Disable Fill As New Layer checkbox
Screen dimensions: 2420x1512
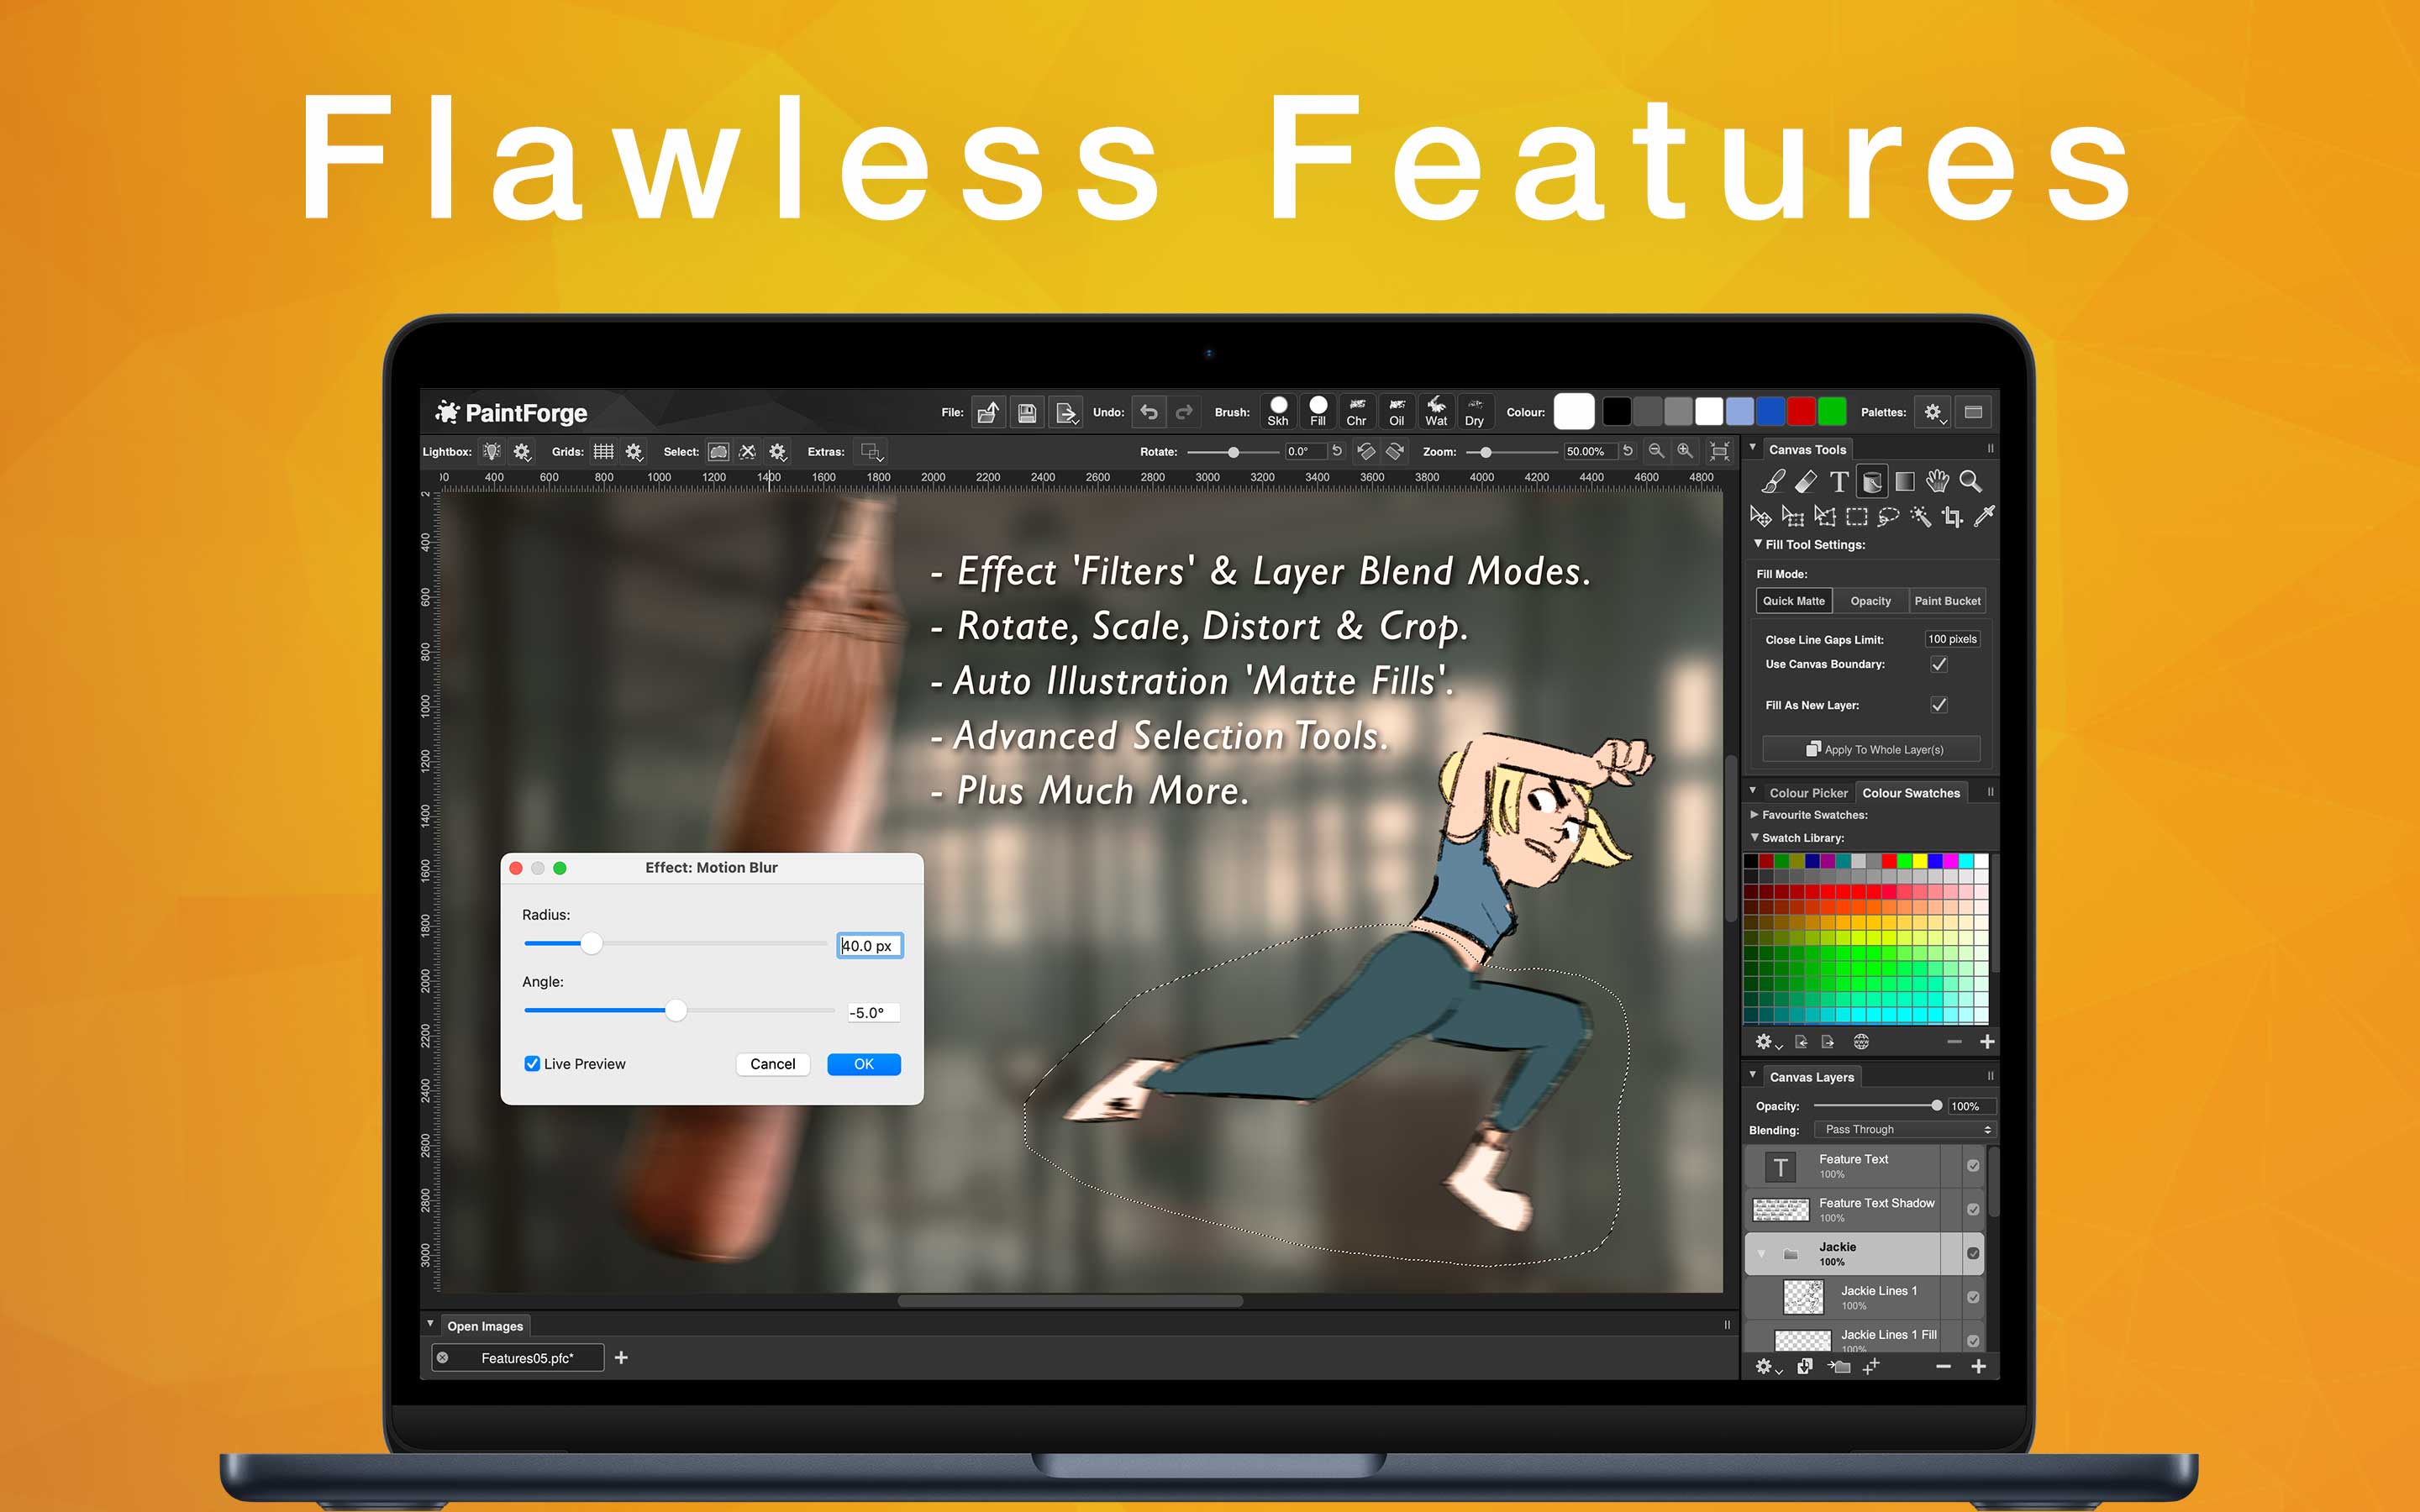(x=1939, y=705)
